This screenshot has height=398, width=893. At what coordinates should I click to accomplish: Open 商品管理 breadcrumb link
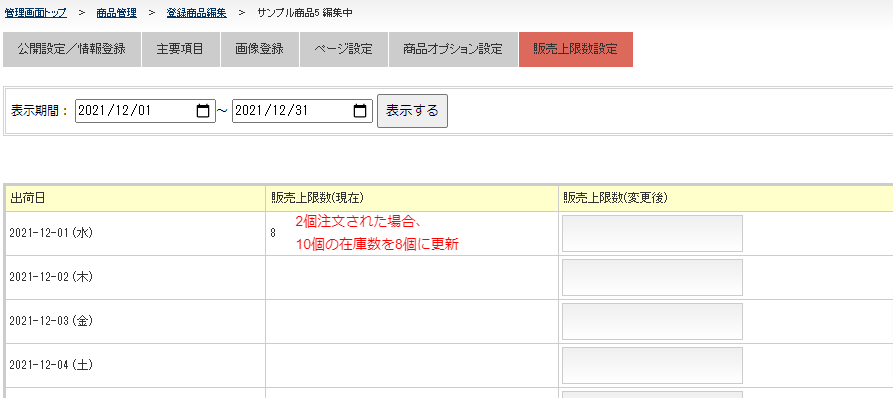coord(116,13)
